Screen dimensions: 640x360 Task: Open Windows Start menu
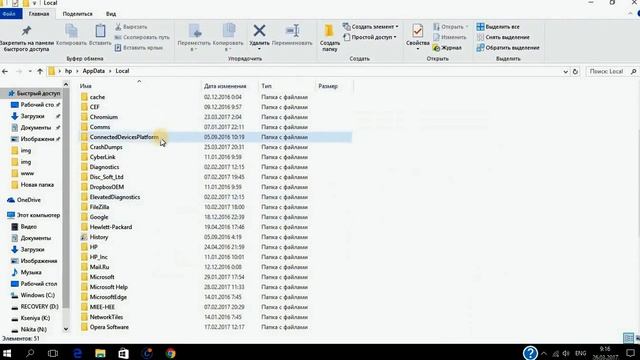(7, 353)
